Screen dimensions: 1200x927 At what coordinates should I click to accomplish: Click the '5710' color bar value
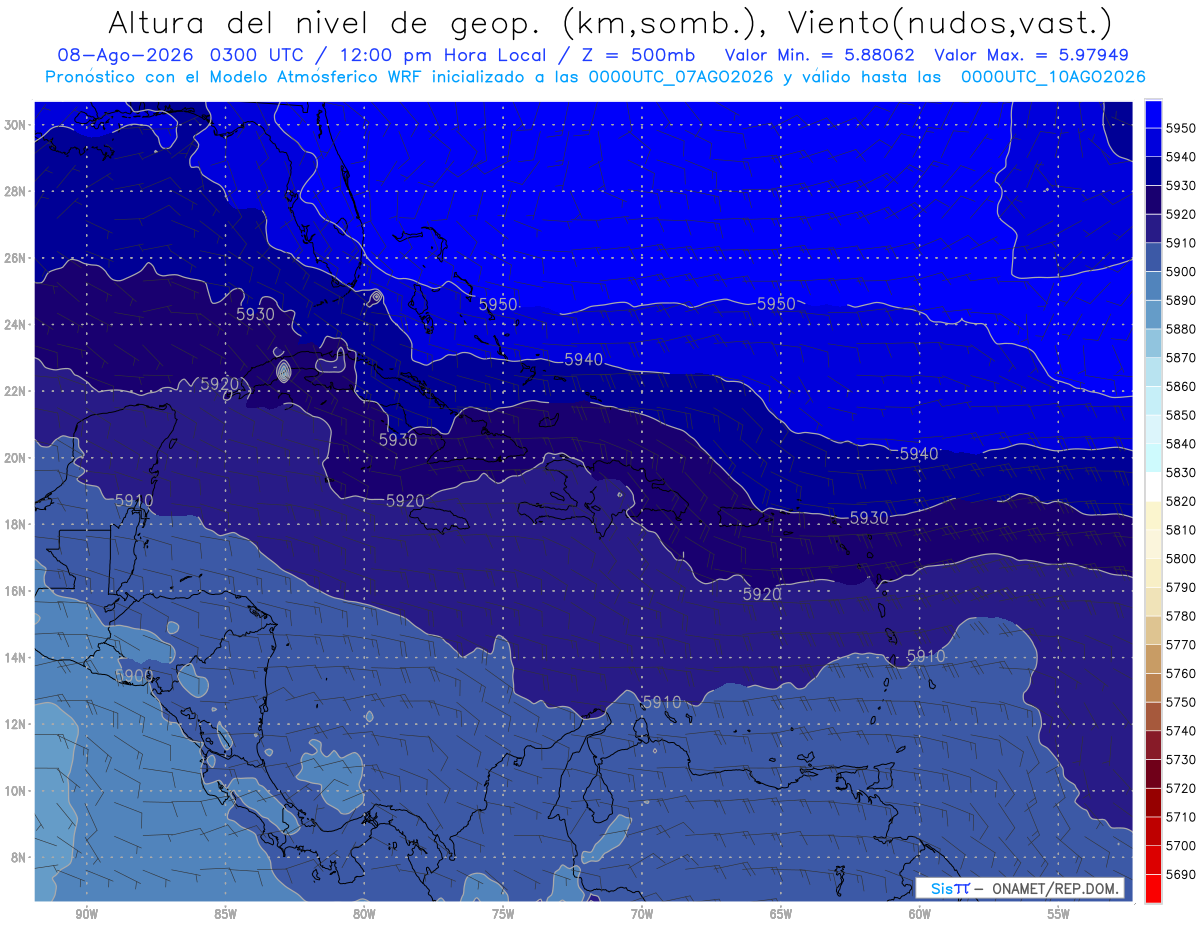point(1183,816)
